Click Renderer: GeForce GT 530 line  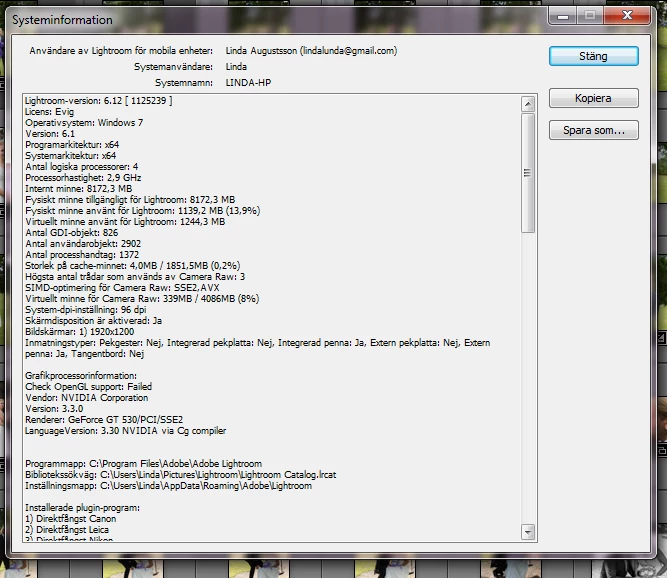[104, 420]
